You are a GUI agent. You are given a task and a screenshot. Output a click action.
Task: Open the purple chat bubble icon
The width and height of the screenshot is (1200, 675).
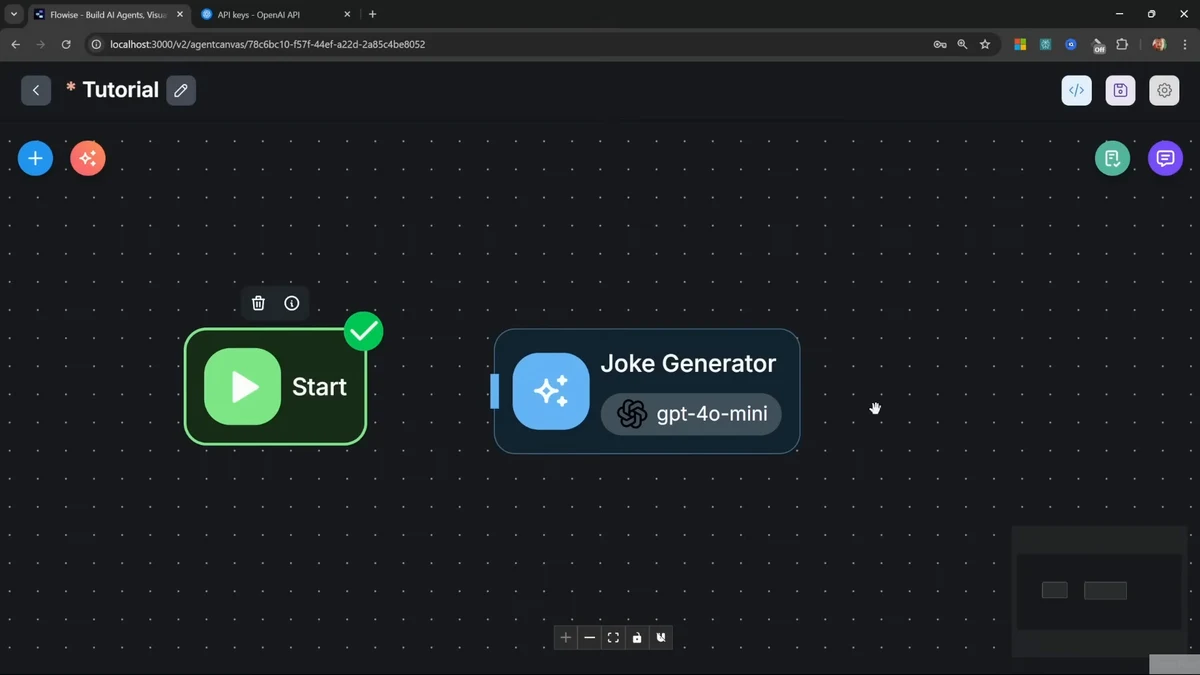(1165, 158)
